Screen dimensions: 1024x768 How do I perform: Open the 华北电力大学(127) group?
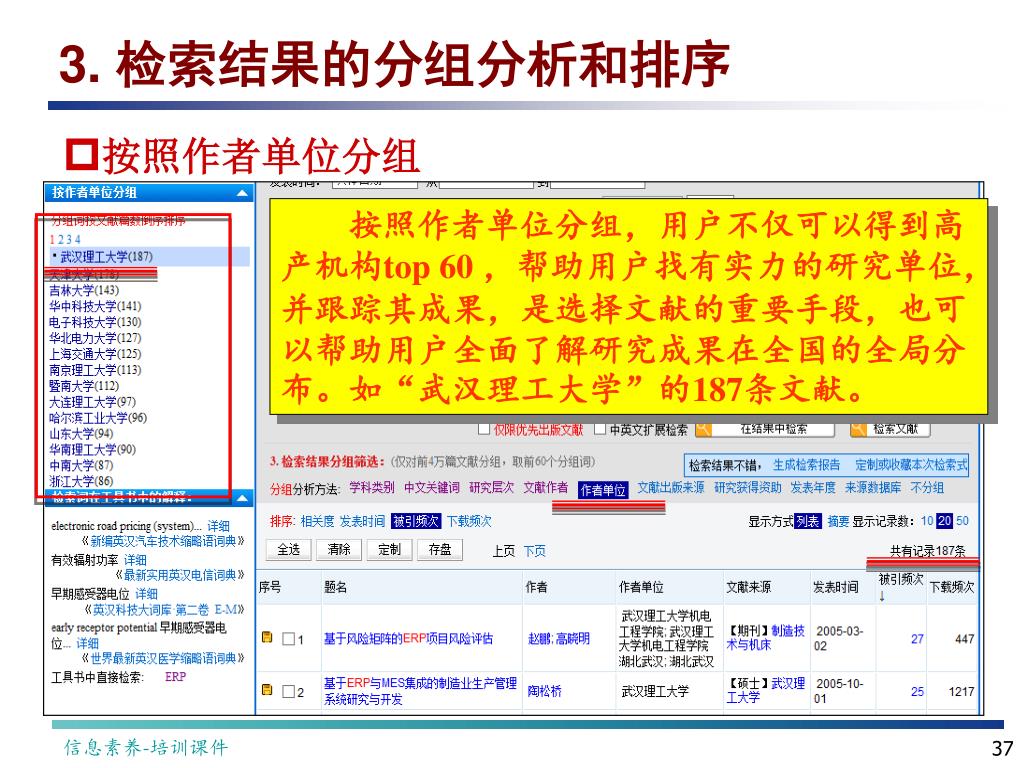(x=95, y=338)
